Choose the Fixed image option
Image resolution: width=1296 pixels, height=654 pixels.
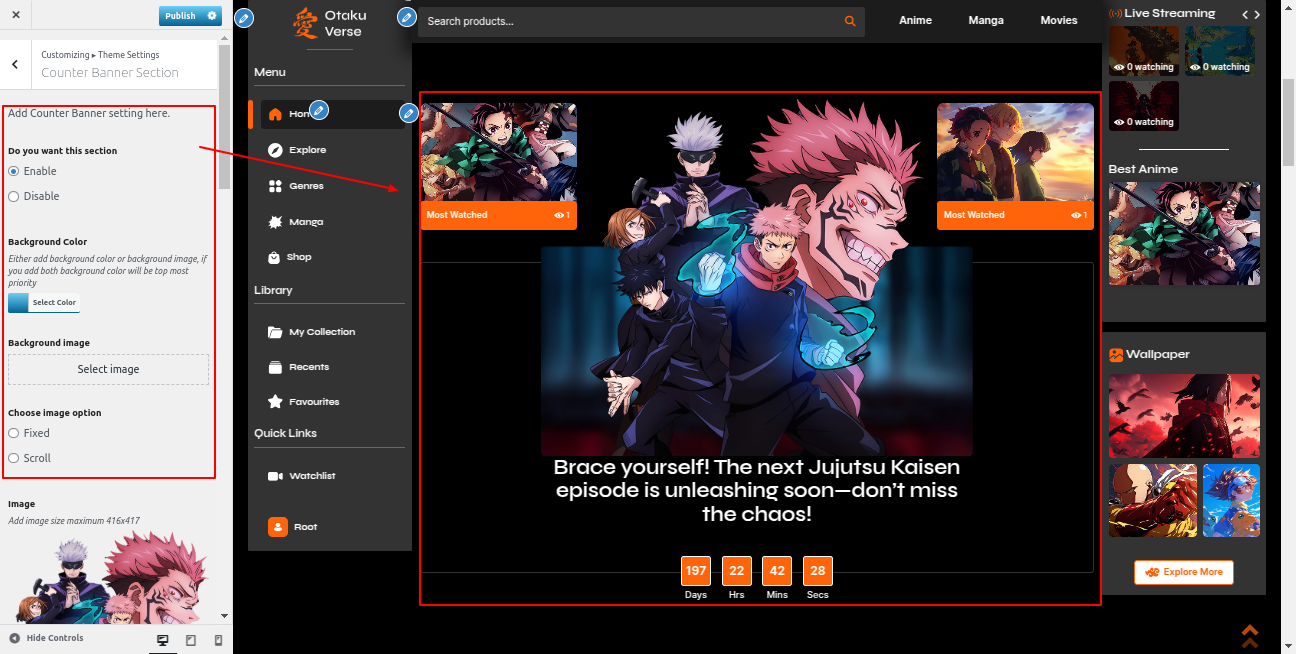click(14, 434)
